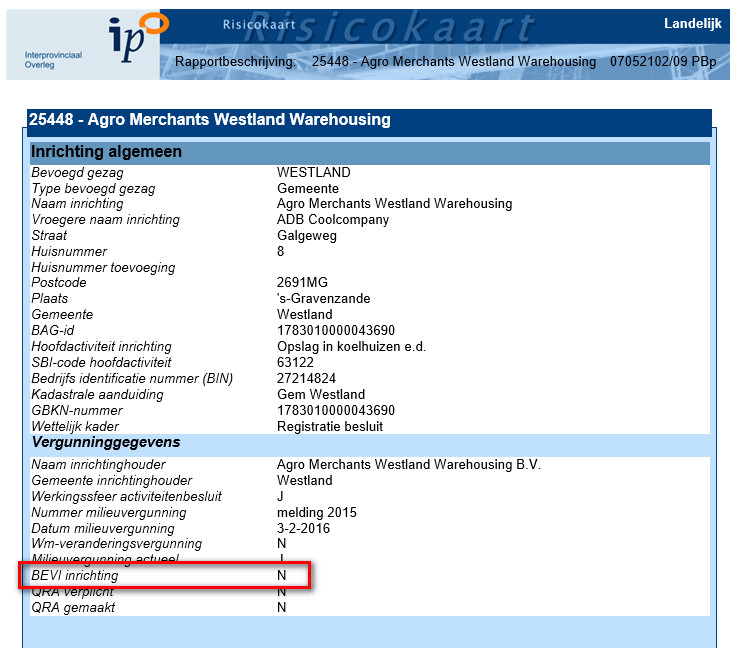Select the value WESTLAND for Bevoegd gezag
Image resolution: width=747 pixels, height=648 pixels.
point(313,172)
